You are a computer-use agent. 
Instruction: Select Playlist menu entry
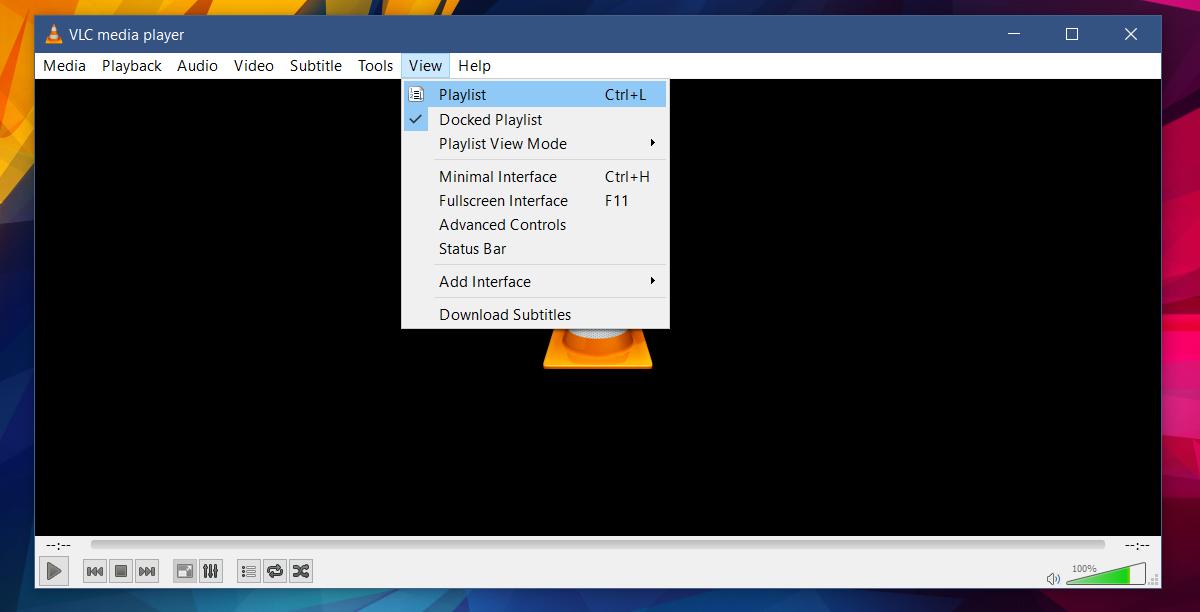[535, 95]
